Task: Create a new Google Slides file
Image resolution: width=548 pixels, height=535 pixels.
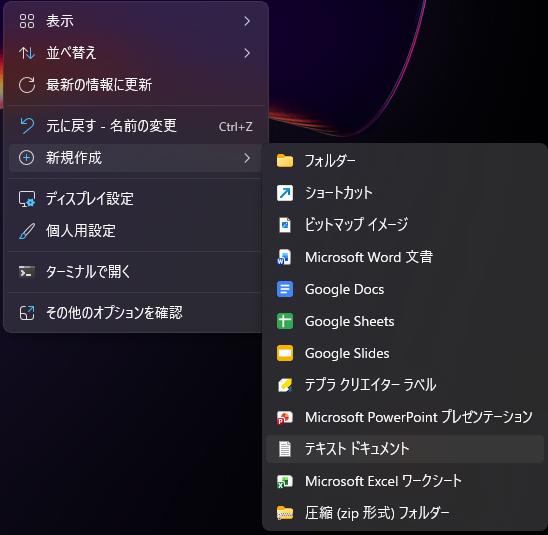Action: (405, 353)
